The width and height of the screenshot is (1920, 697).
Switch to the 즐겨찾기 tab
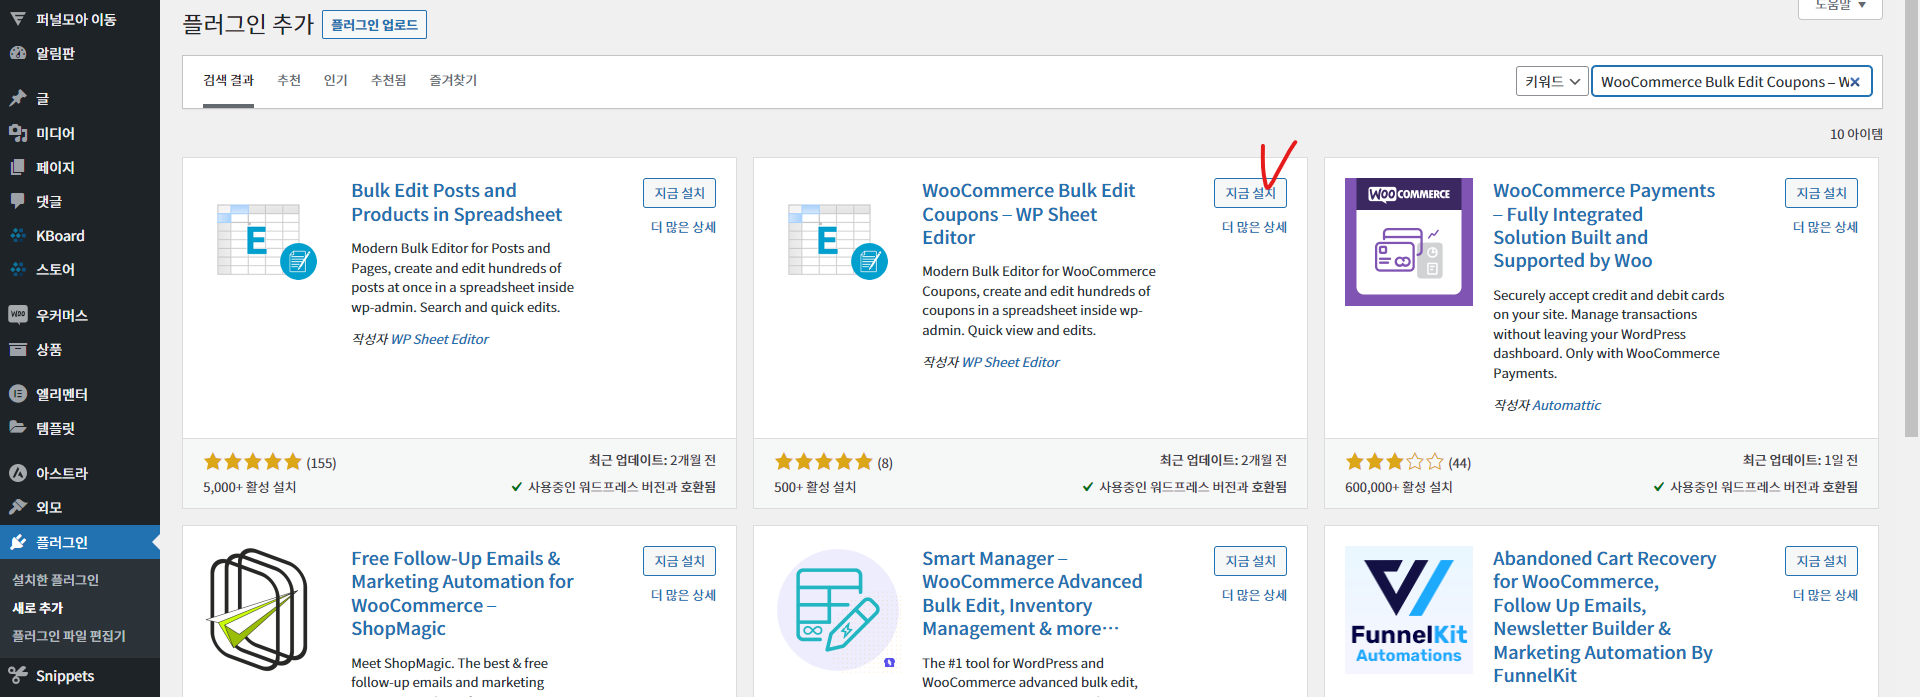pos(453,80)
